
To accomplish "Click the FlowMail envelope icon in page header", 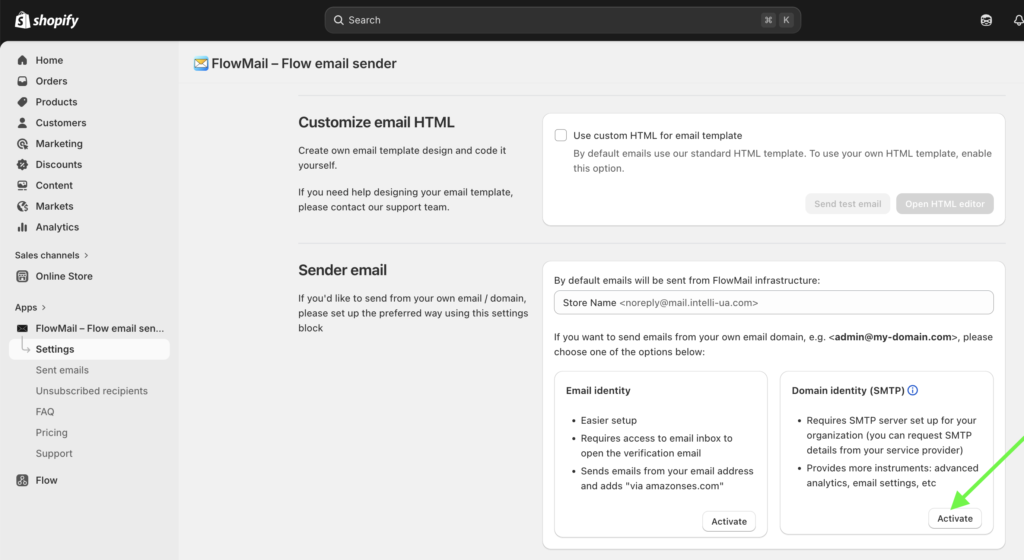I will (x=201, y=63).
